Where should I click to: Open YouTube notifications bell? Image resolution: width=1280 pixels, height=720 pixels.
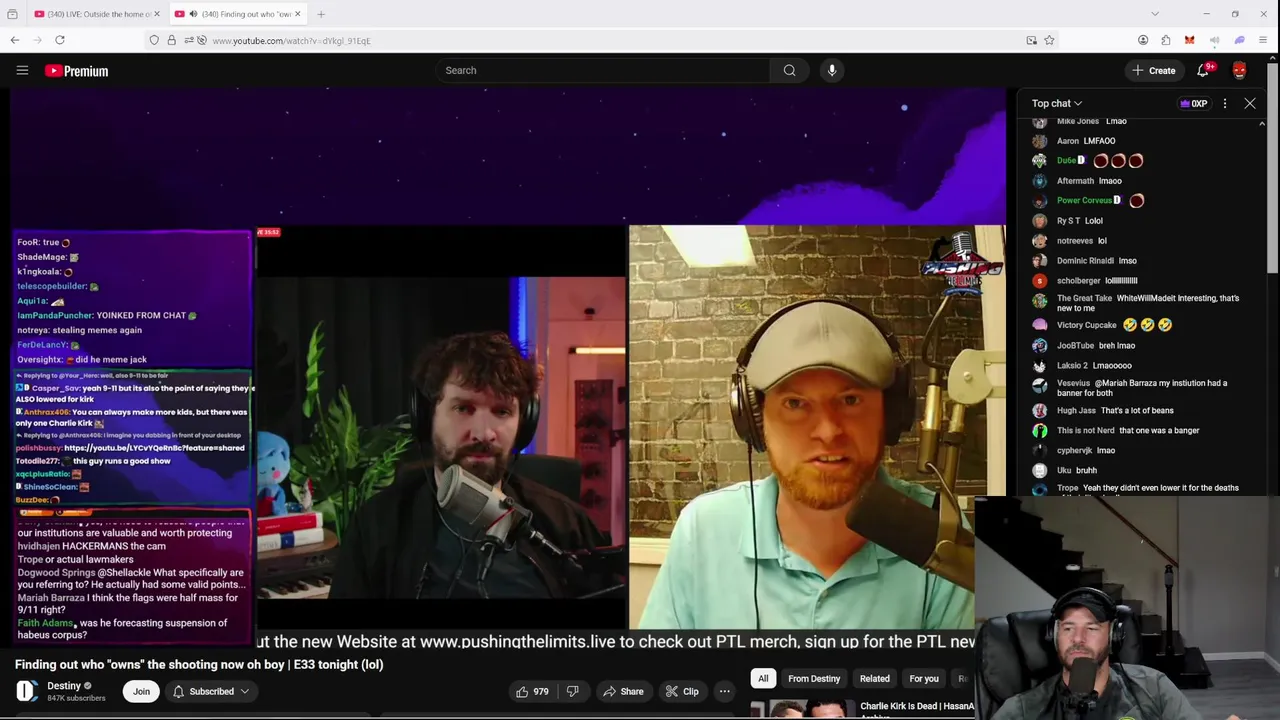pyautogui.click(x=1203, y=70)
